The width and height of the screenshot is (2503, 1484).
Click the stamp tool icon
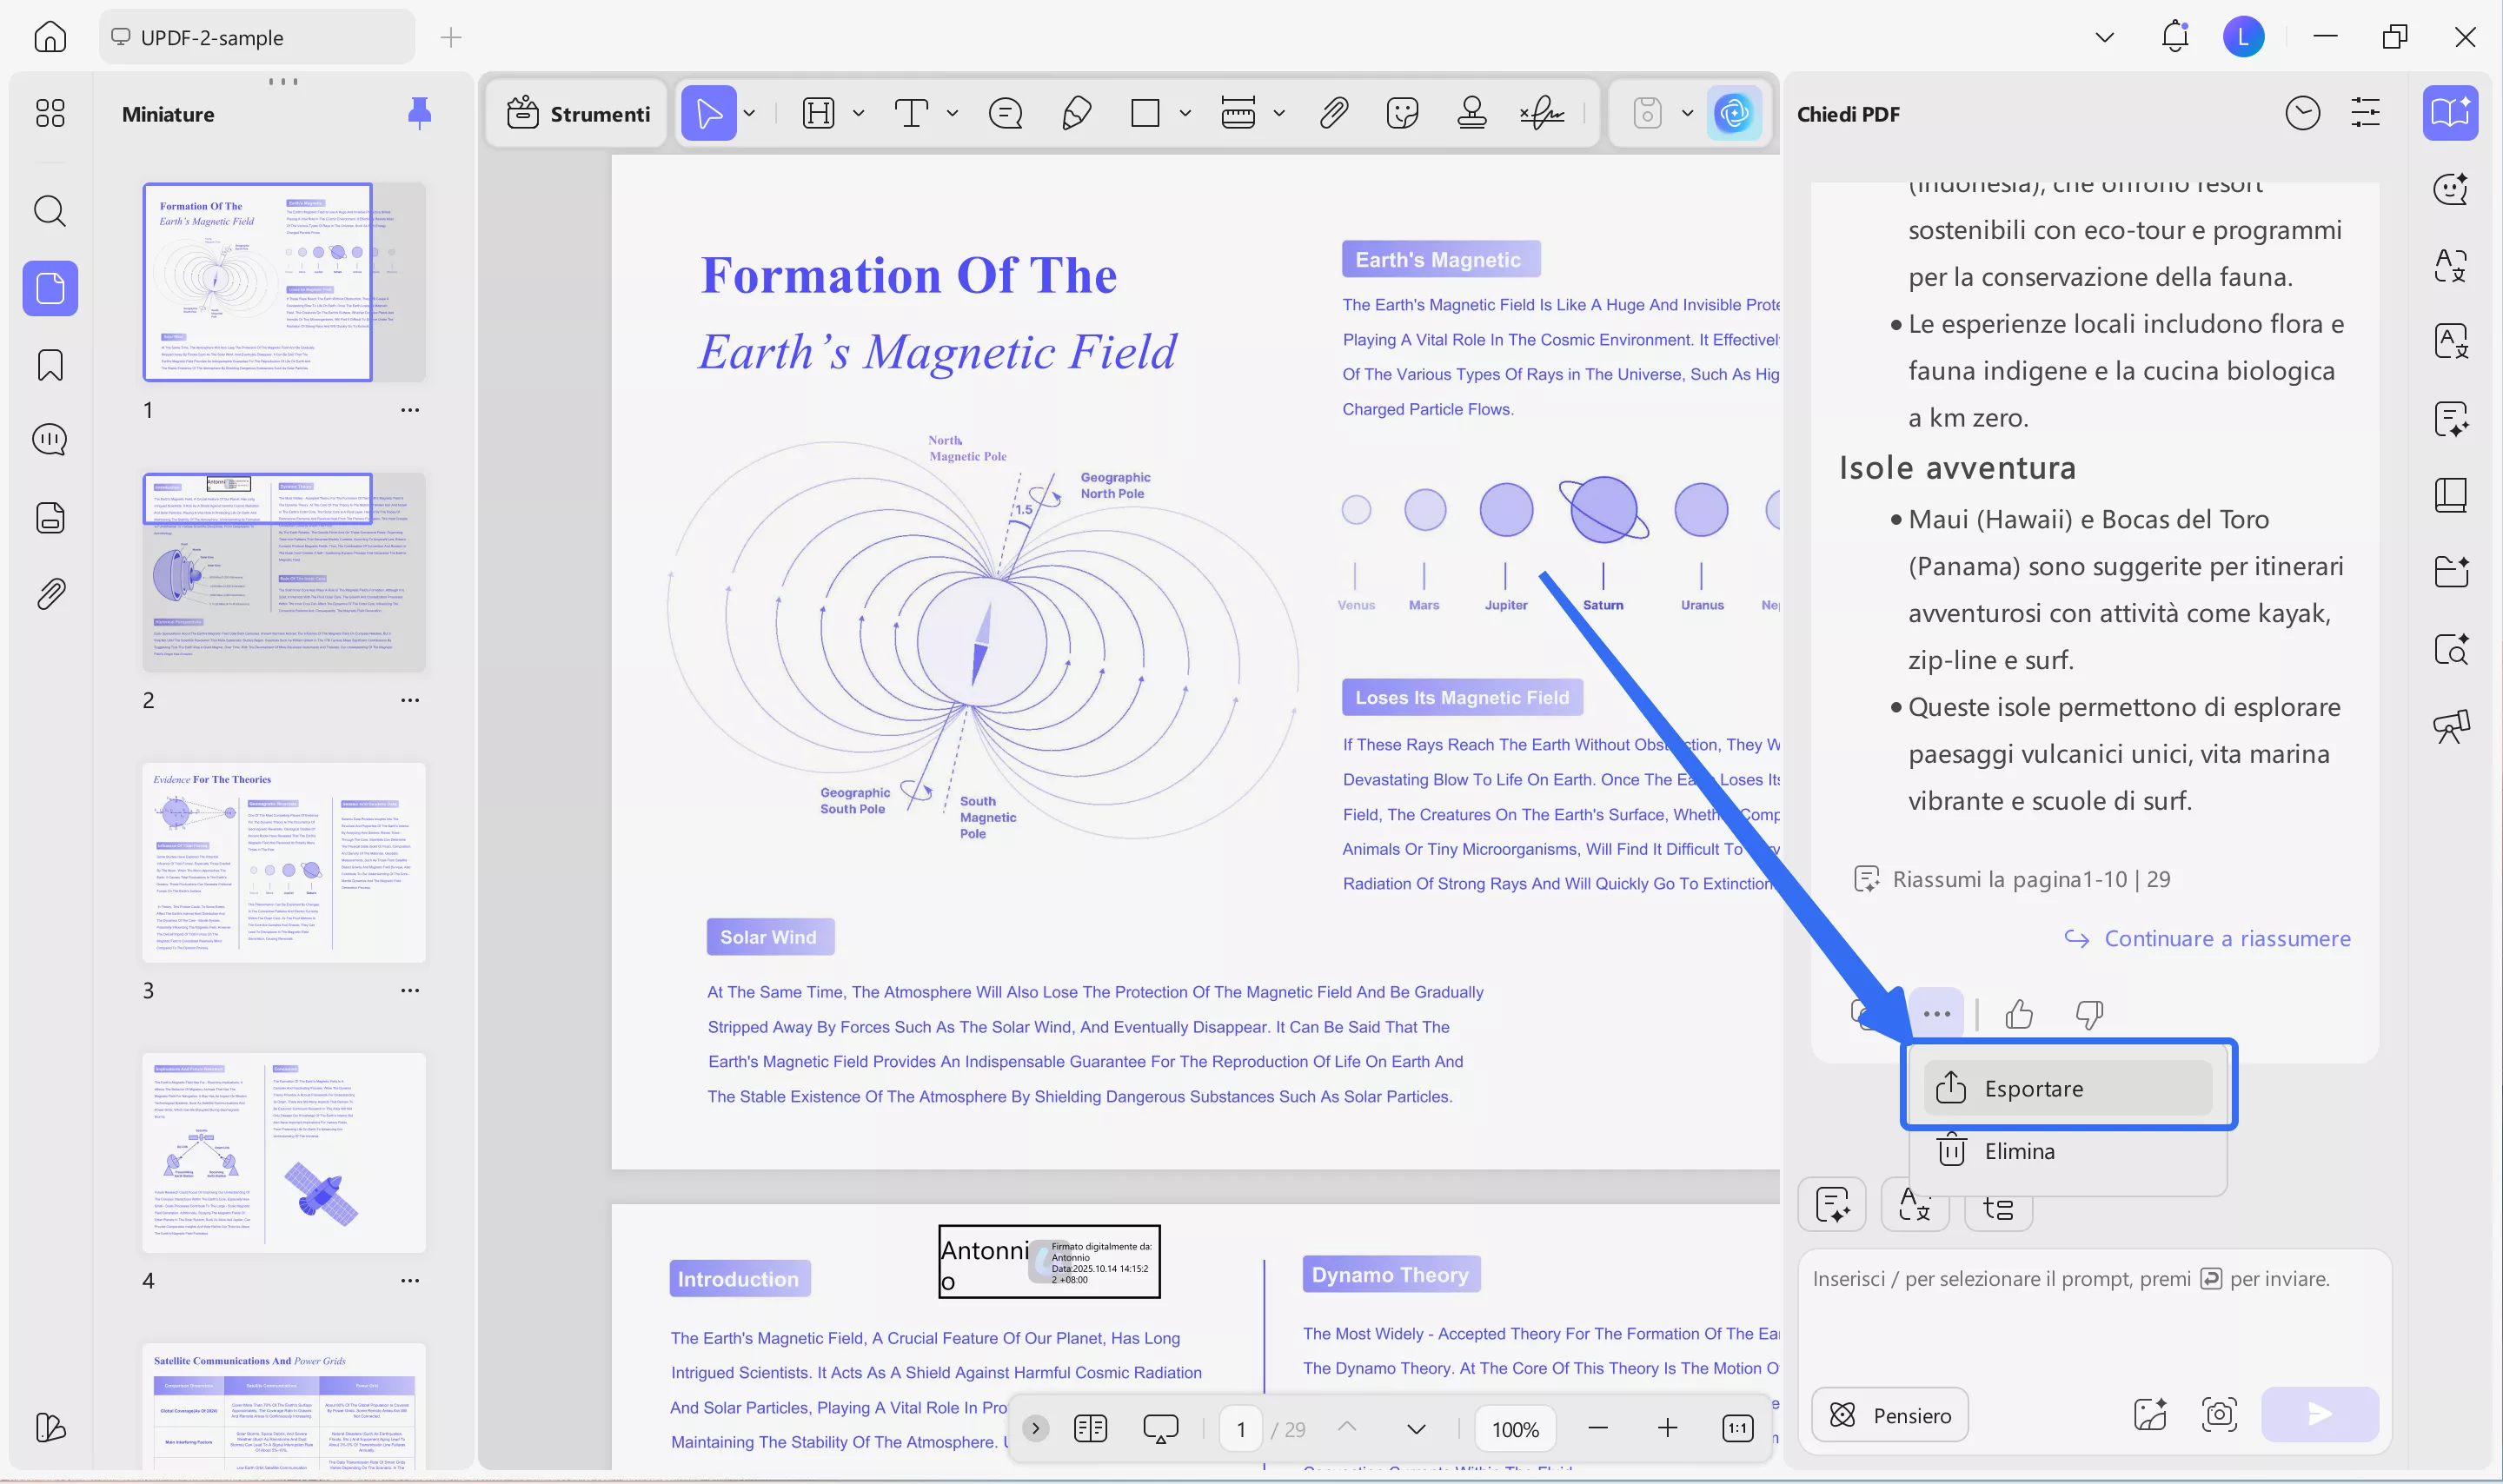[x=1471, y=113]
